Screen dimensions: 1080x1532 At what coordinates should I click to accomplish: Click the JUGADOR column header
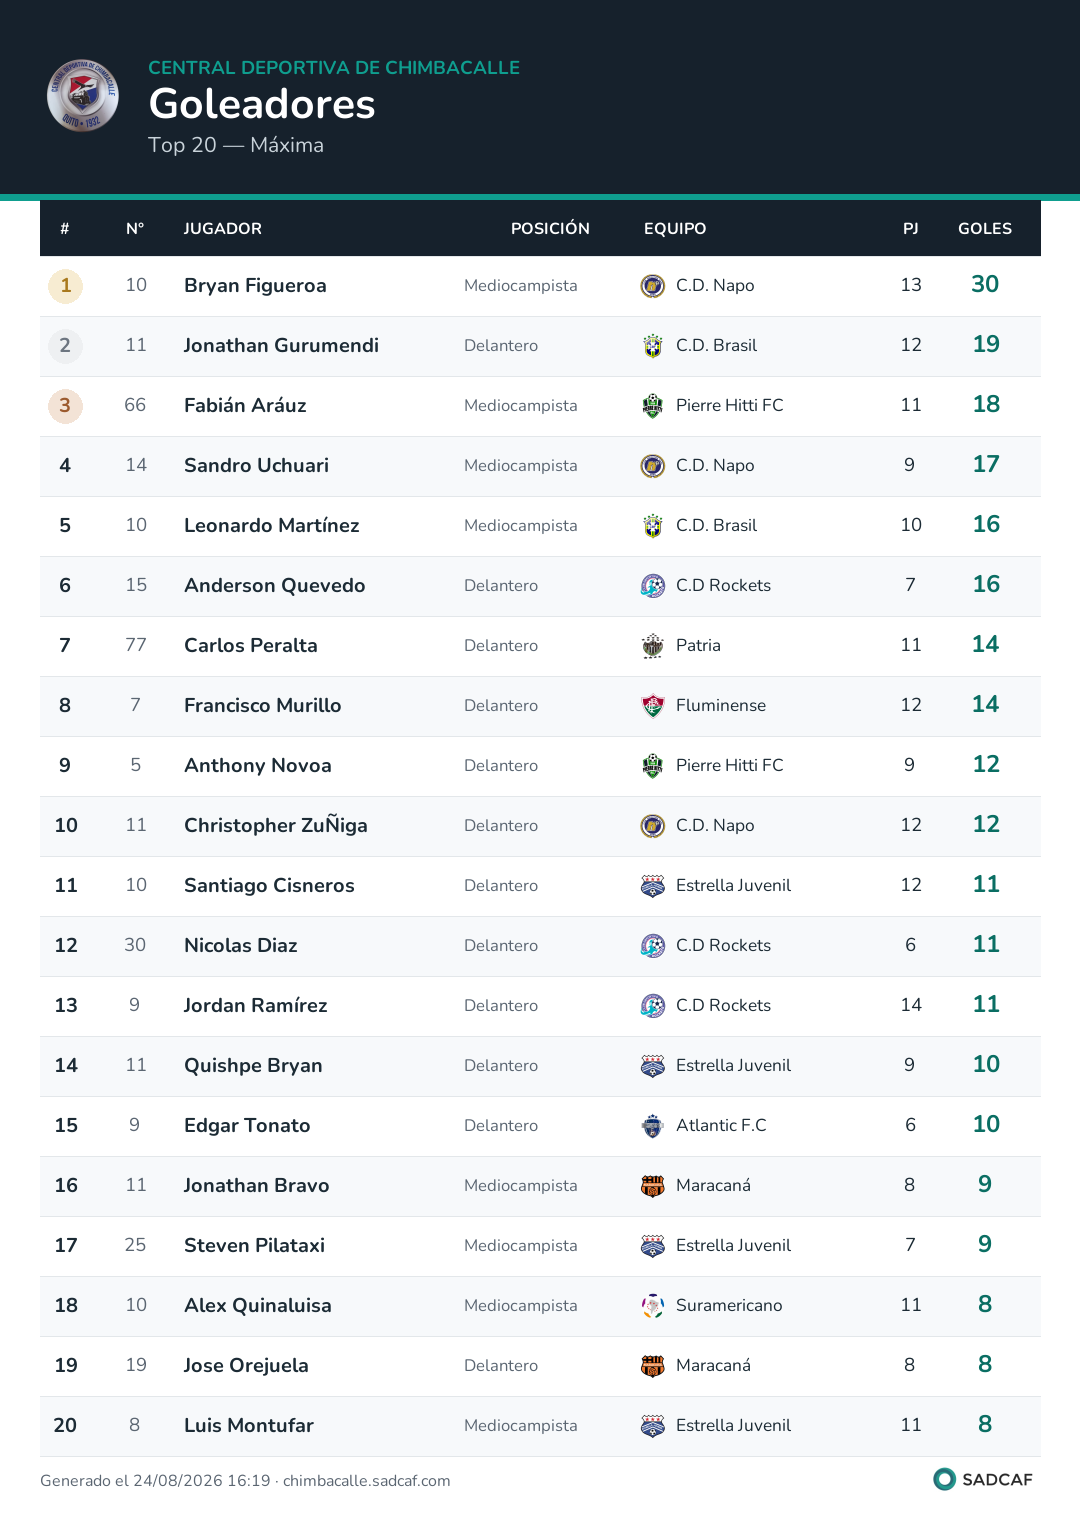coord(223,229)
